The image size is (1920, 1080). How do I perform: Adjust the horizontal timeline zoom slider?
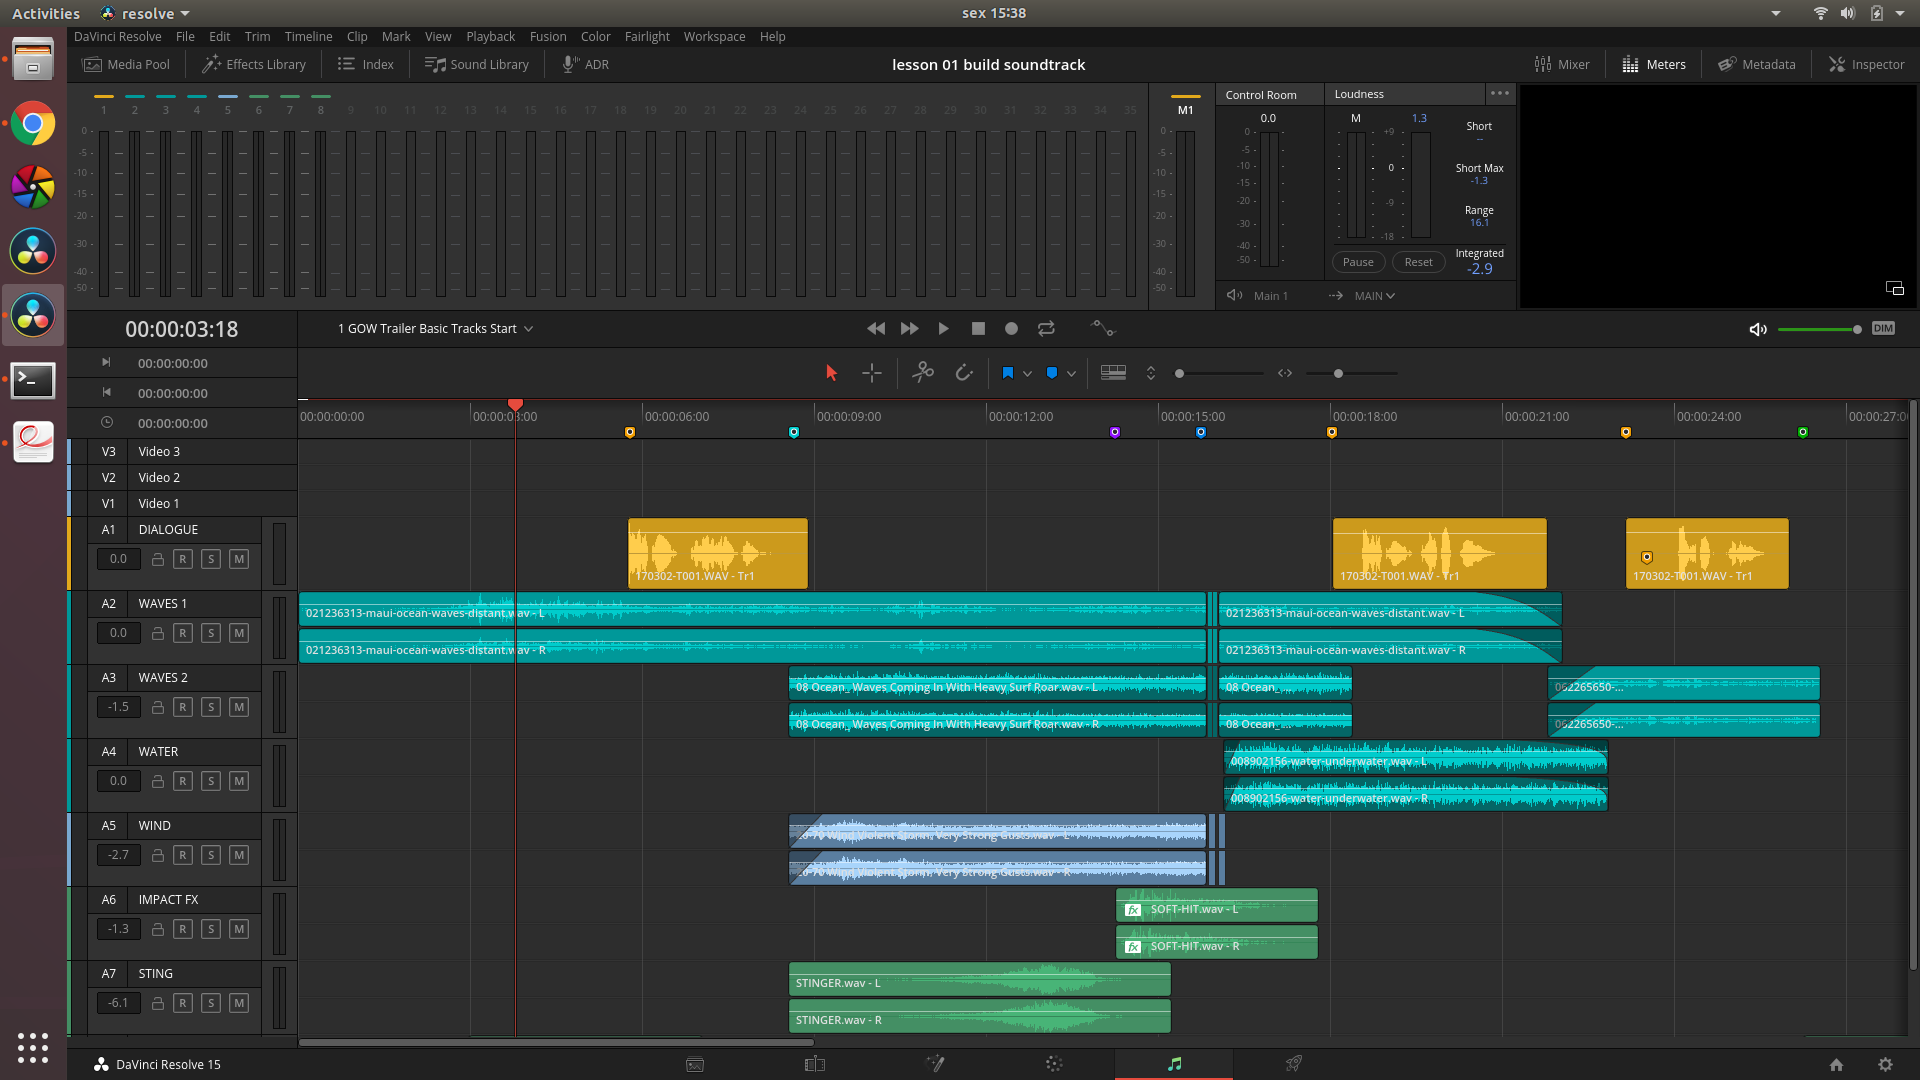[1352, 373]
